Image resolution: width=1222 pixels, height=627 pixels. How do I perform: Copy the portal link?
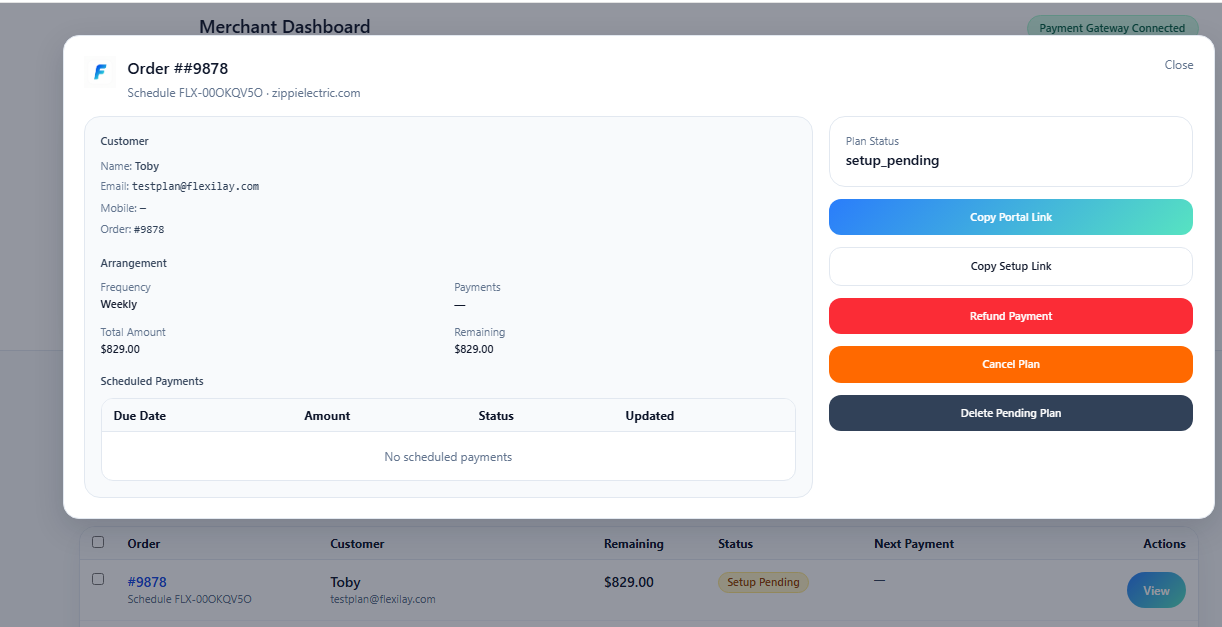(x=1010, y=217)
